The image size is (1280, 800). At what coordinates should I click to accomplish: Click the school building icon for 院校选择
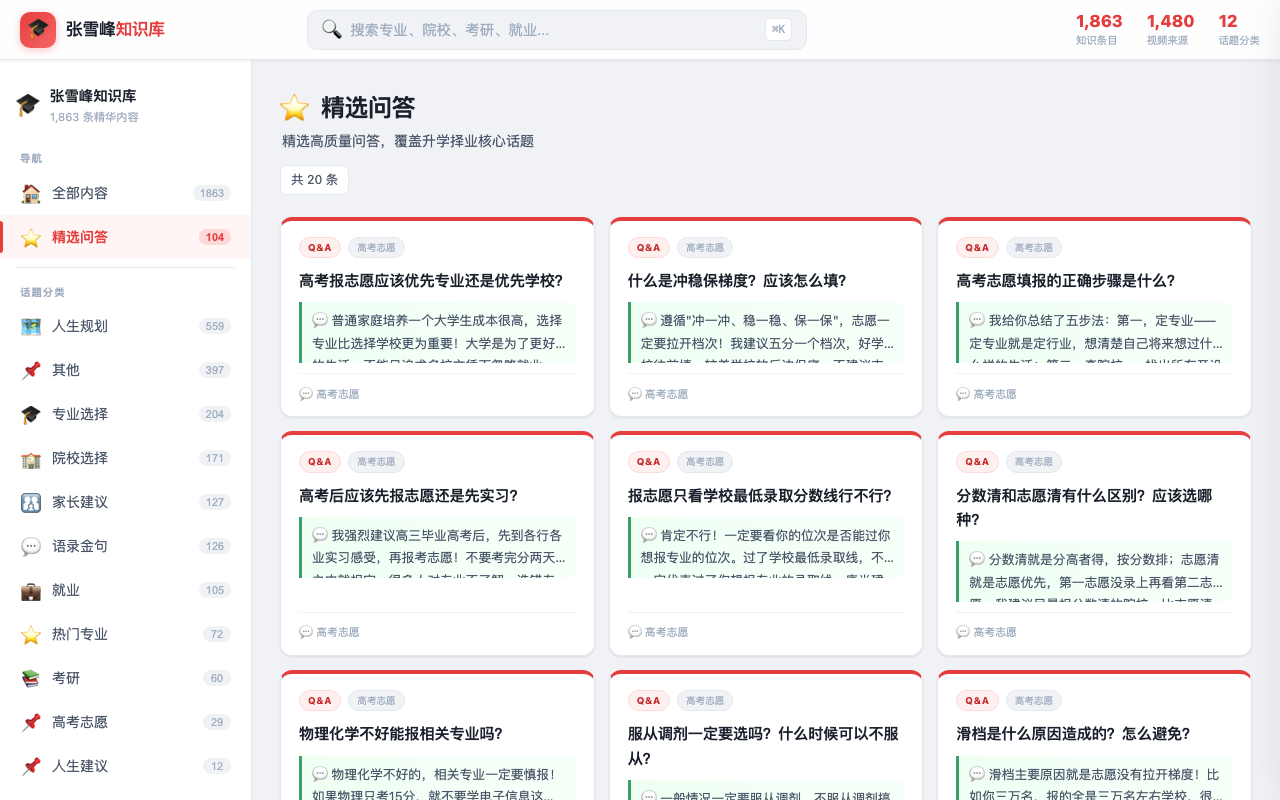tap(31, 458)
